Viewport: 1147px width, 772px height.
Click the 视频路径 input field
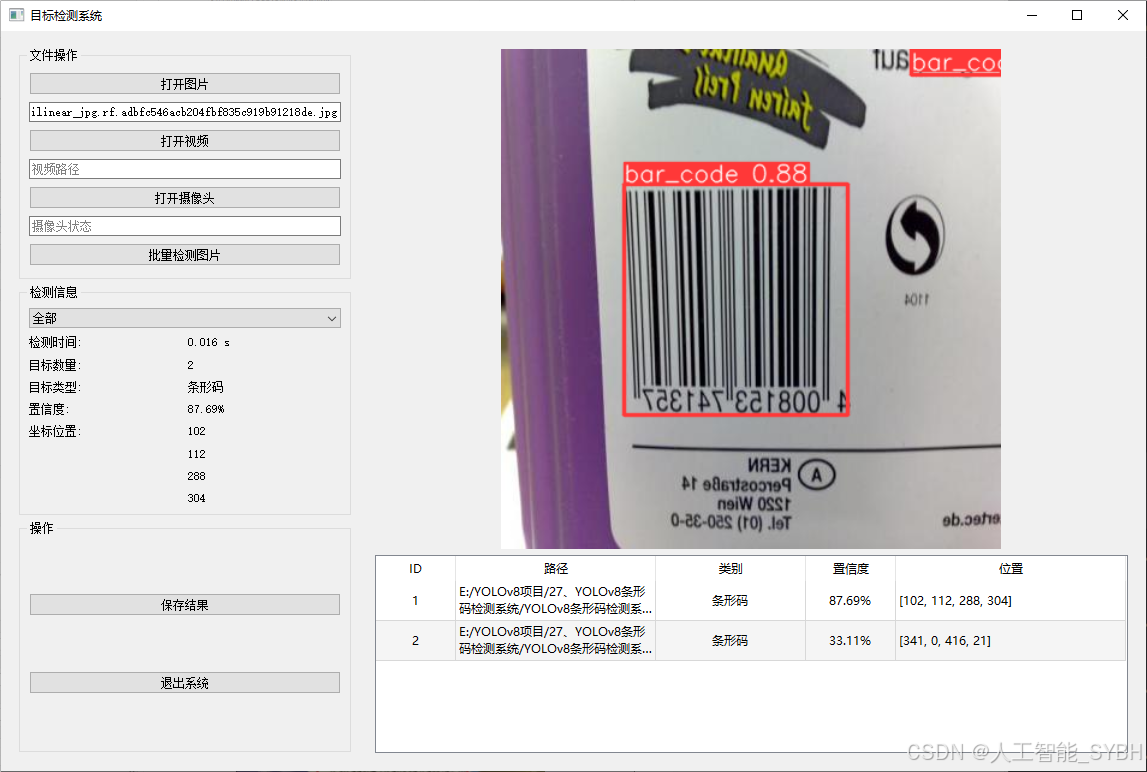184,169
